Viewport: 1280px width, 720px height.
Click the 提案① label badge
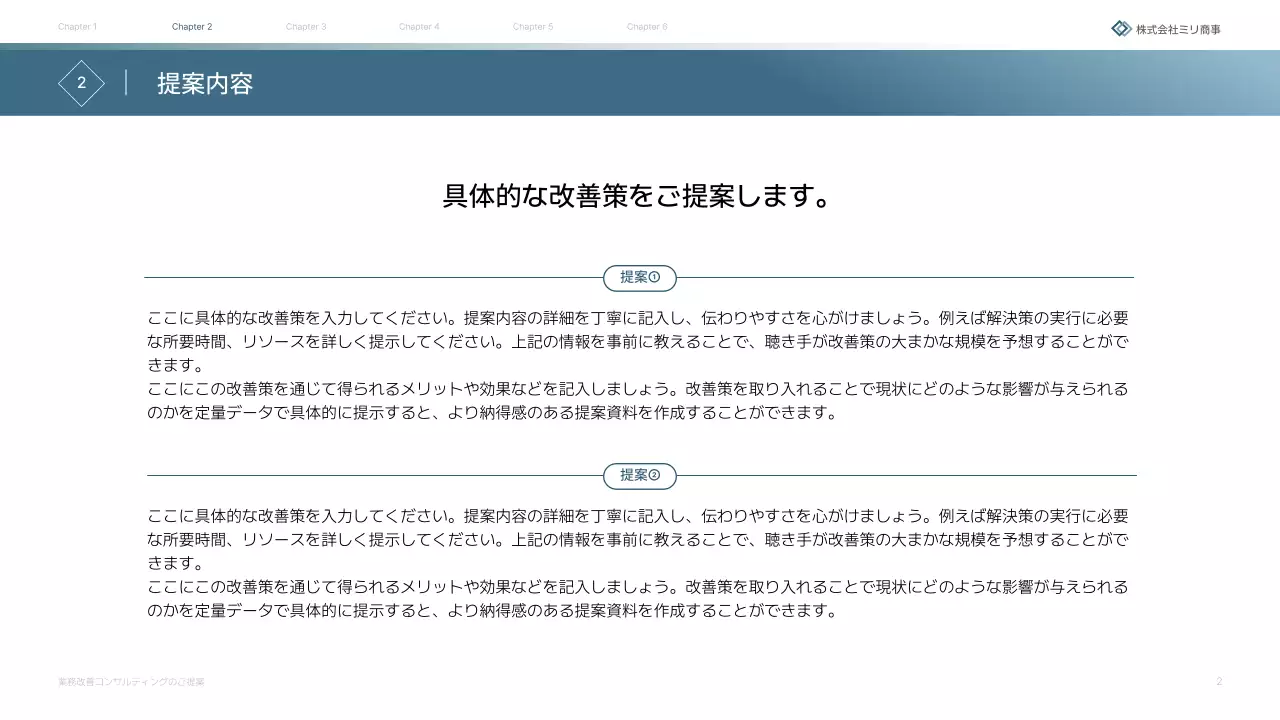pos(639,278)
